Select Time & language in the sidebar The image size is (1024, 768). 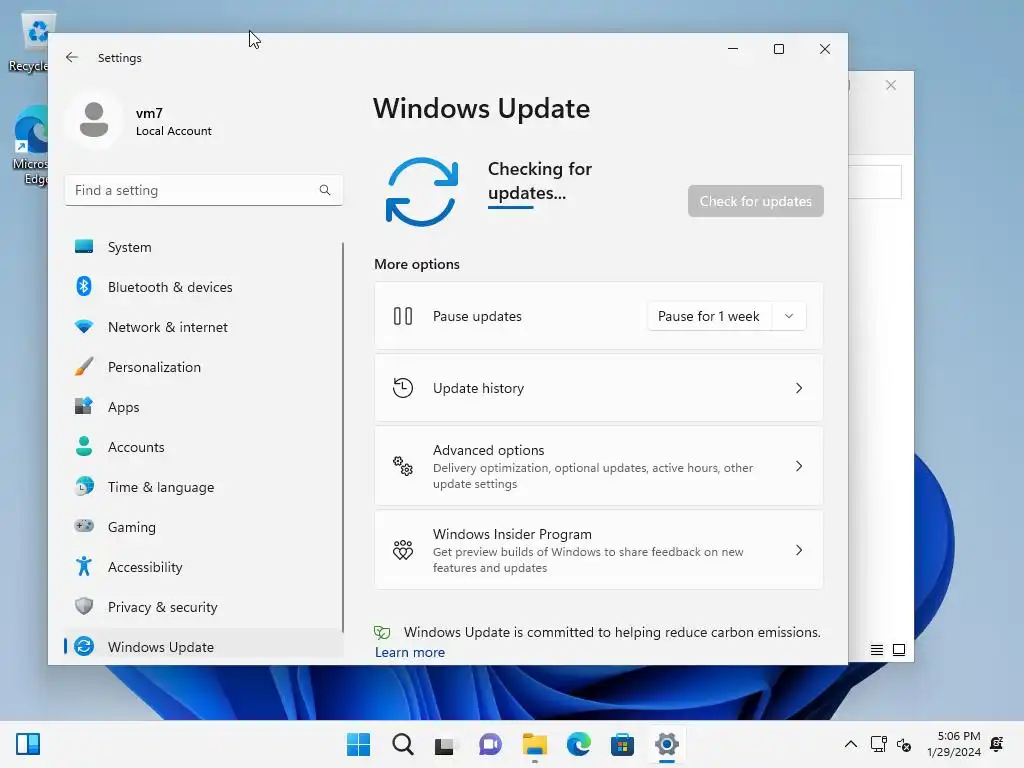(x=204, y=487)
